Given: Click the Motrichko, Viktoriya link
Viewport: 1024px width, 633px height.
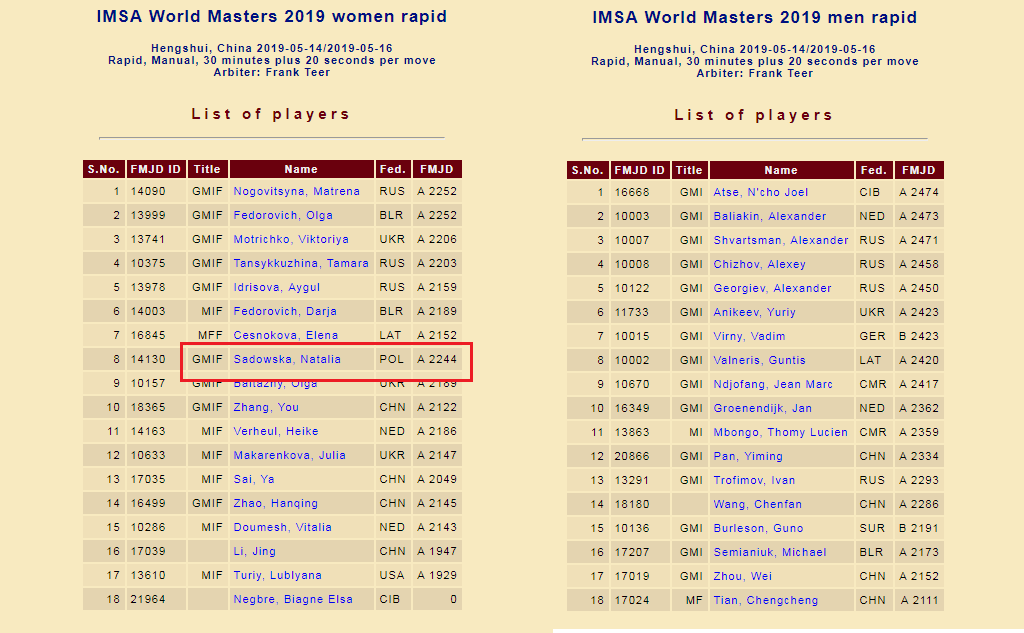Looking at the screenshot, I should (291, 239).
